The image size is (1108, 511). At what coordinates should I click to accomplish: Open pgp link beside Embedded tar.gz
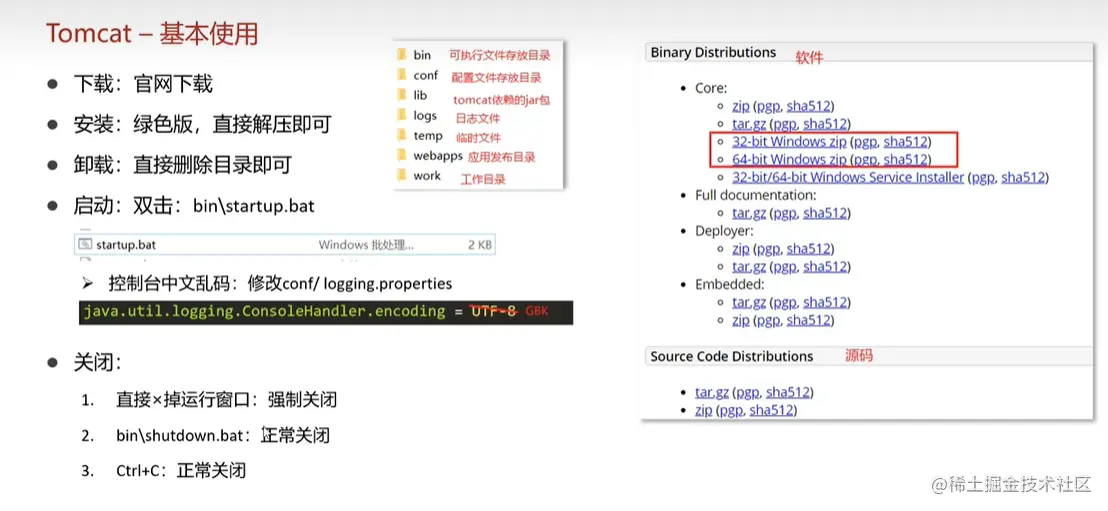point(784,303)
